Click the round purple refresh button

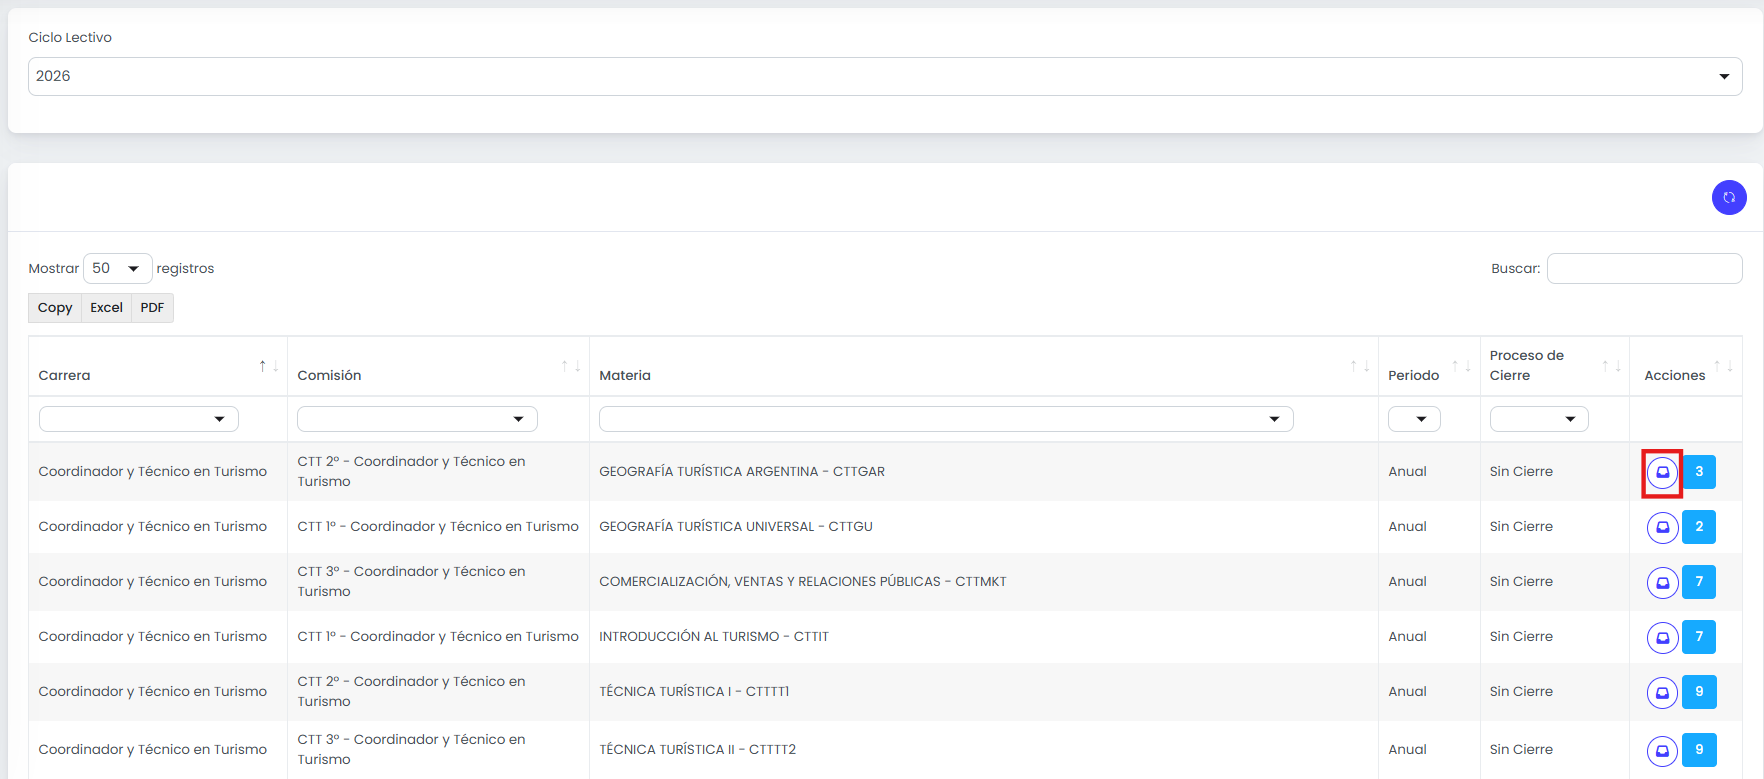point(1729,197)
